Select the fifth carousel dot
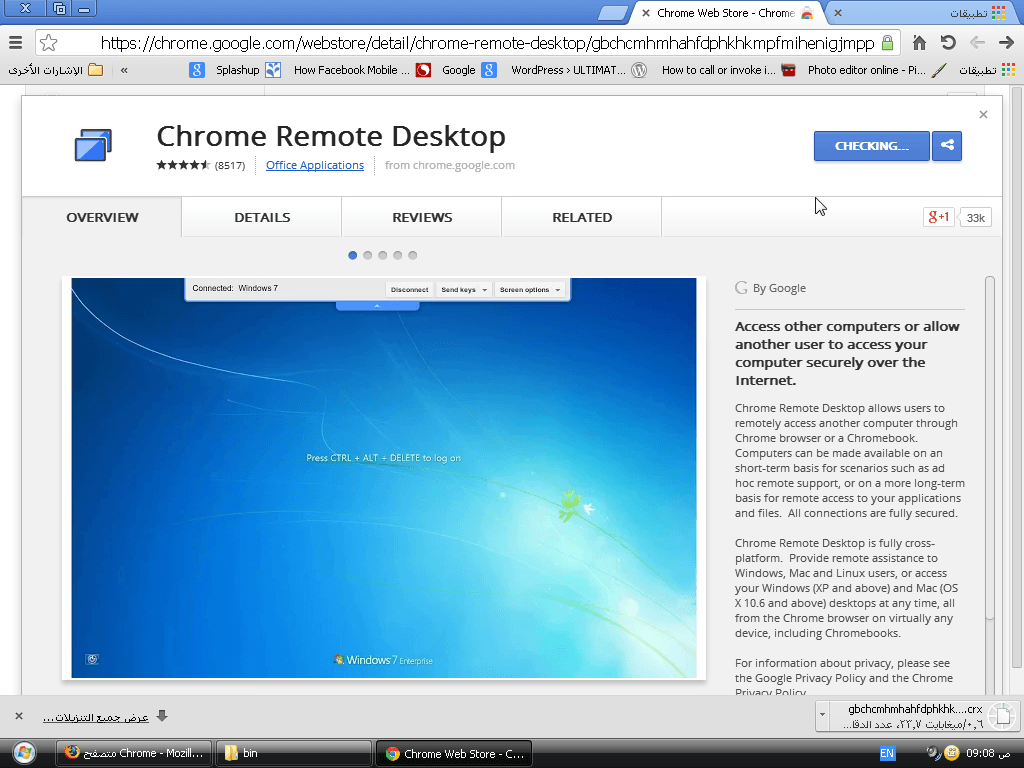 coord(413,255)
